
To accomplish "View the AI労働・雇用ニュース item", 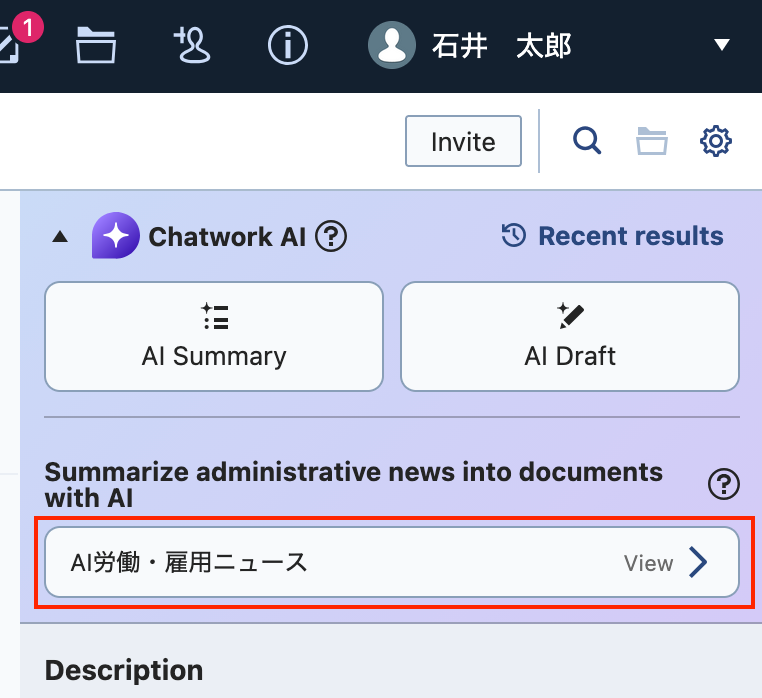I will pos(392,562).
